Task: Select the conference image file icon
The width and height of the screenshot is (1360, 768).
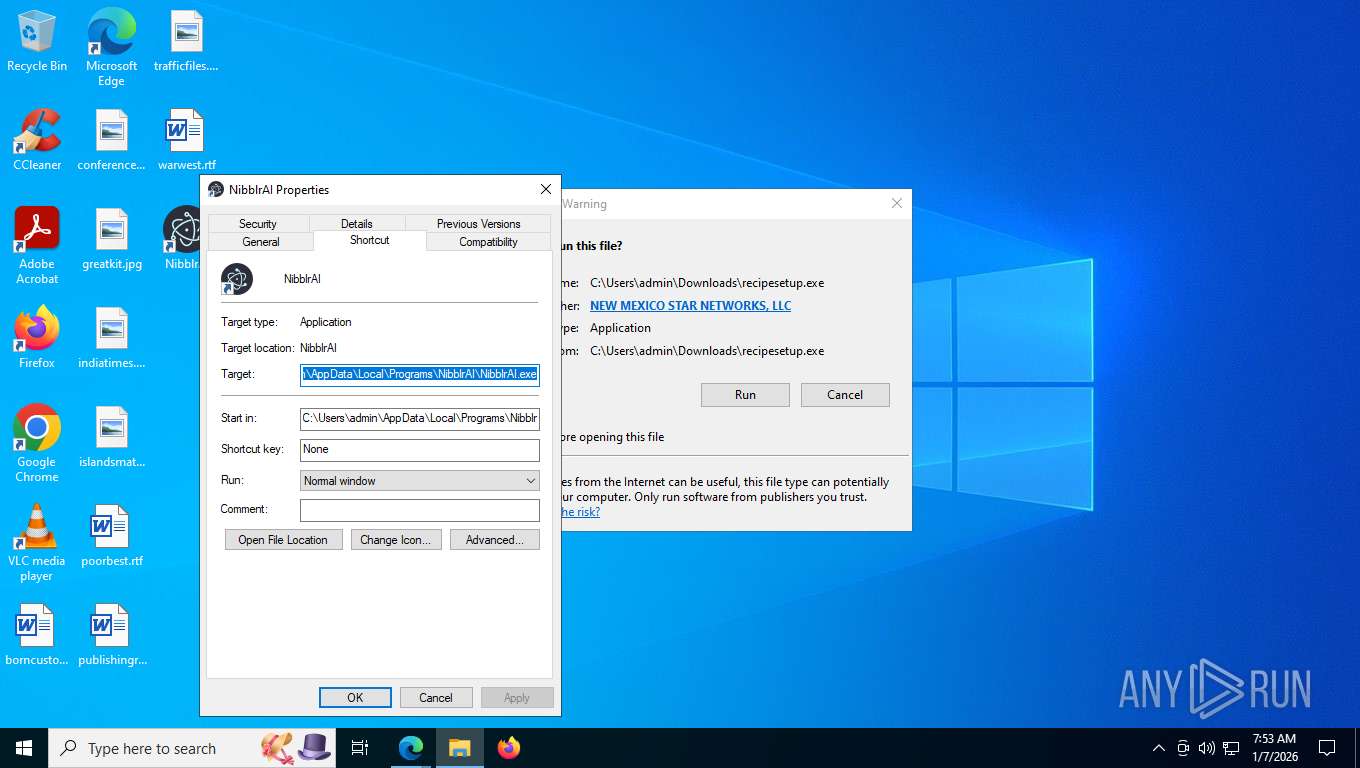Action: point(111,139)
